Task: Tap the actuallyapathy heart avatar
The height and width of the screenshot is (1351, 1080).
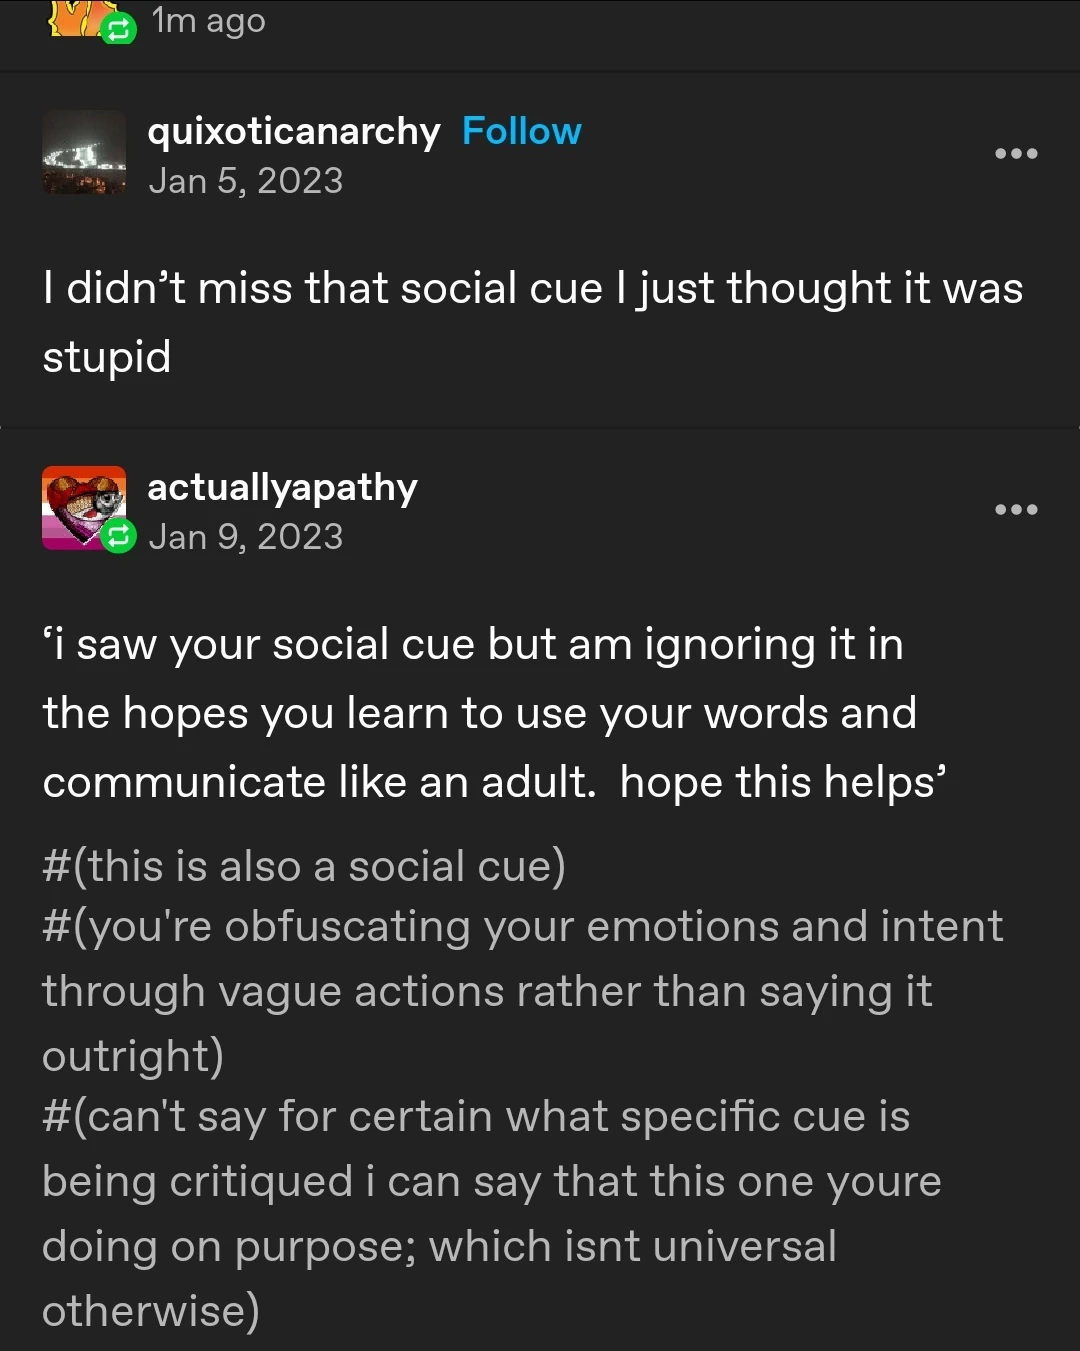Action: 84,508
